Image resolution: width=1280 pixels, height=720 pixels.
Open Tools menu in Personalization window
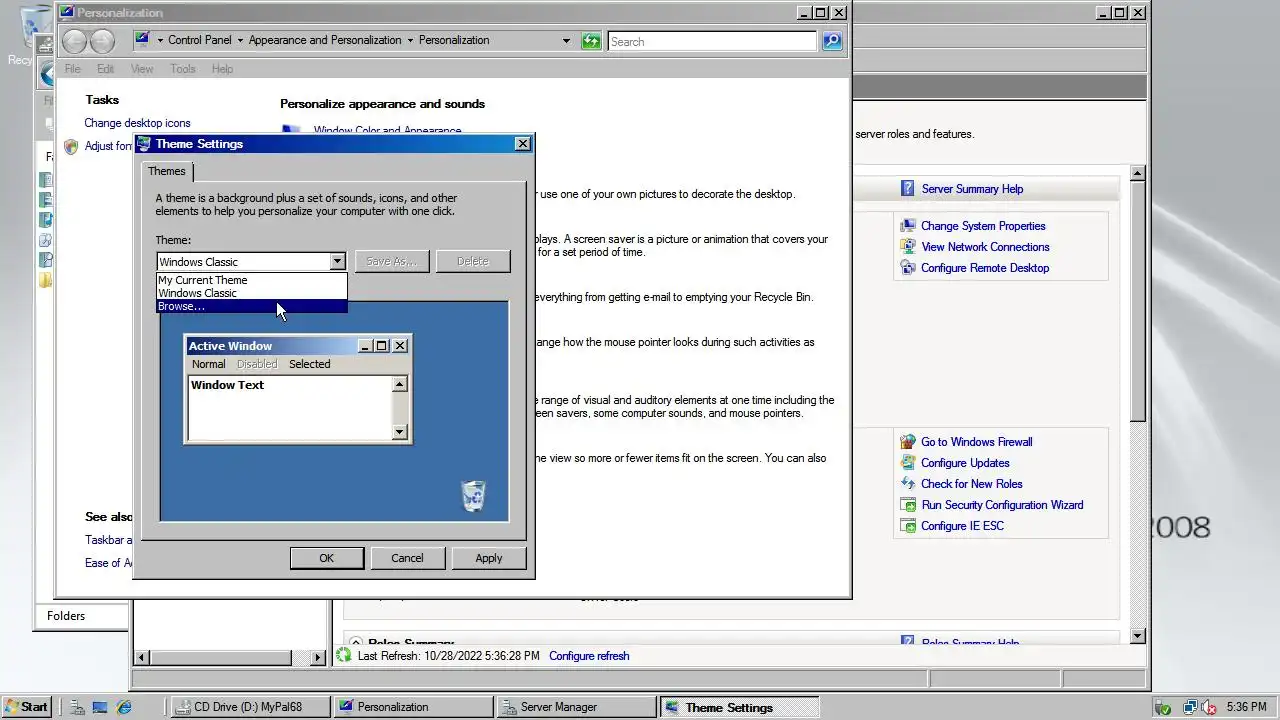183,69
